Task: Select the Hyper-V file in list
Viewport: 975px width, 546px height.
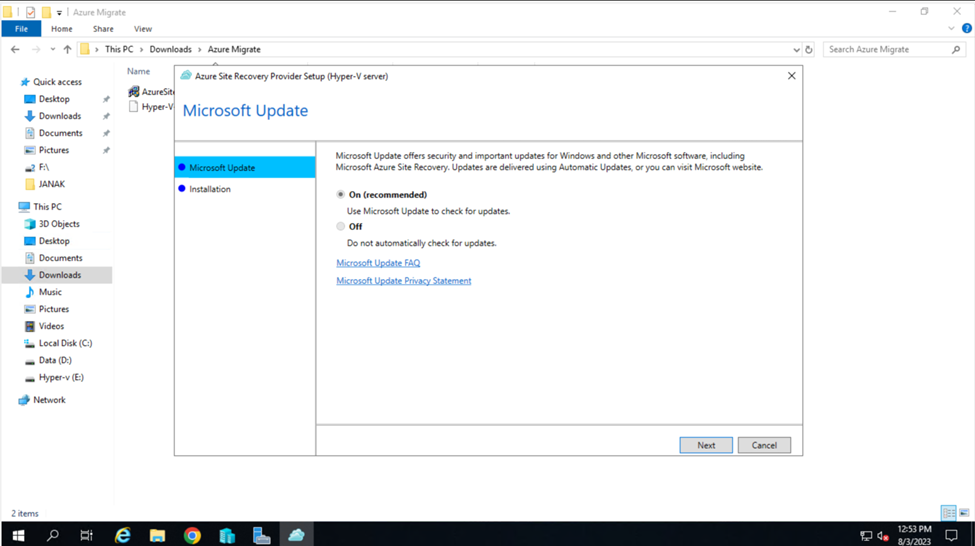Action: (x=151, y=107)
